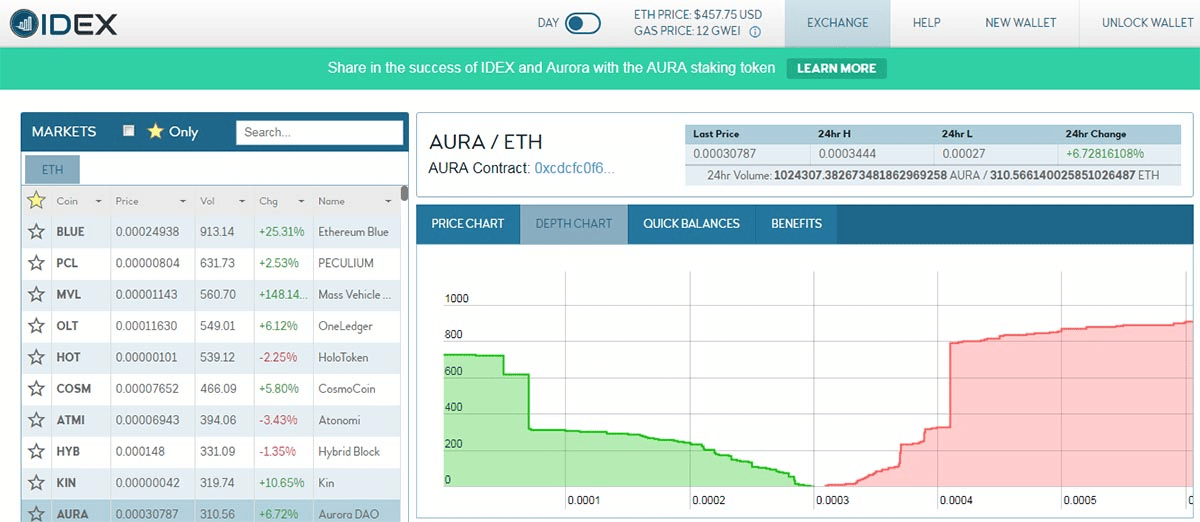This screenshot has height=522, width=1200.
Task: Click the LEARN MORE button
Action: 837,68
